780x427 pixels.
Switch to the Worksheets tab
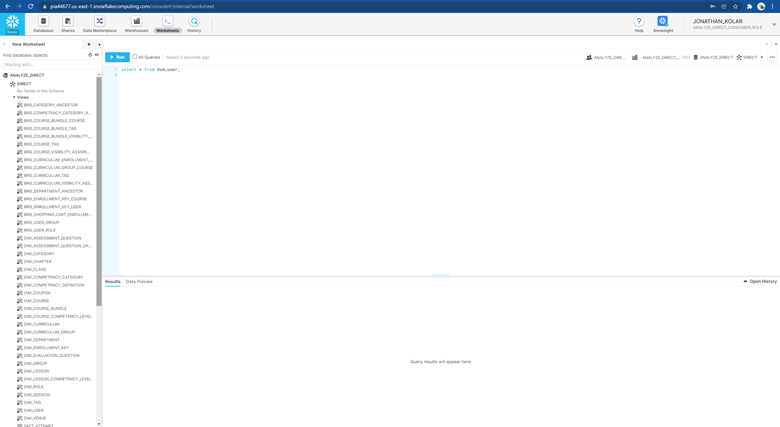(168, 24)
